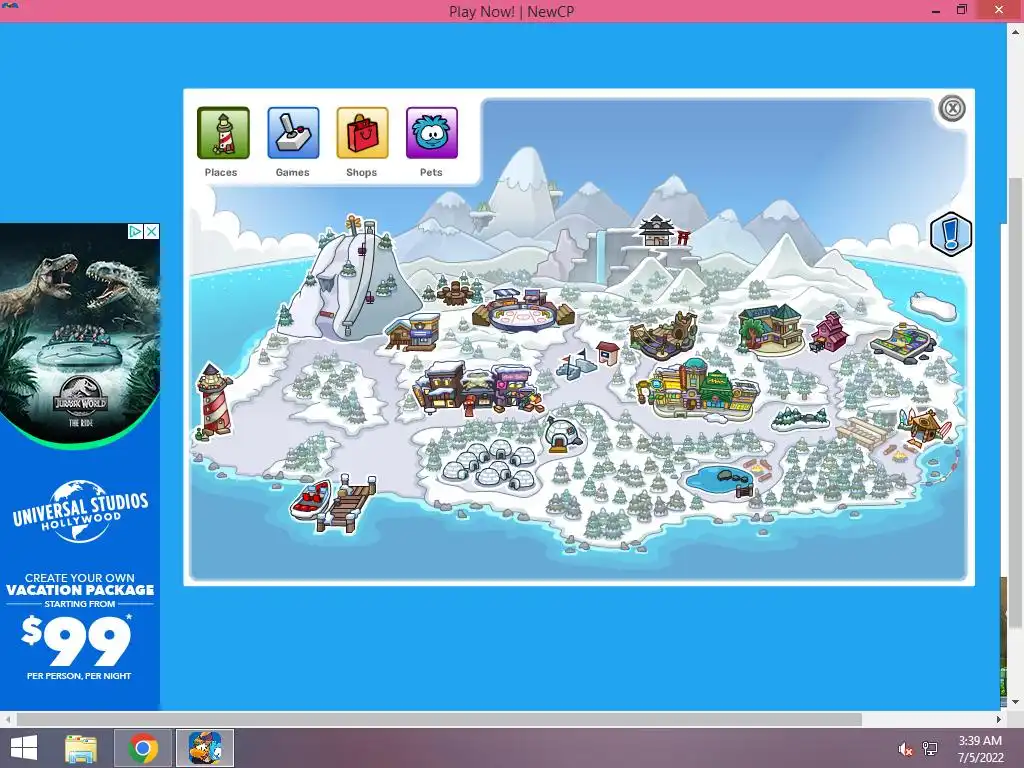Open the Jurassic World ride ad image
The height and width of the screenshot is (768, 1024).
coord(80,334)
